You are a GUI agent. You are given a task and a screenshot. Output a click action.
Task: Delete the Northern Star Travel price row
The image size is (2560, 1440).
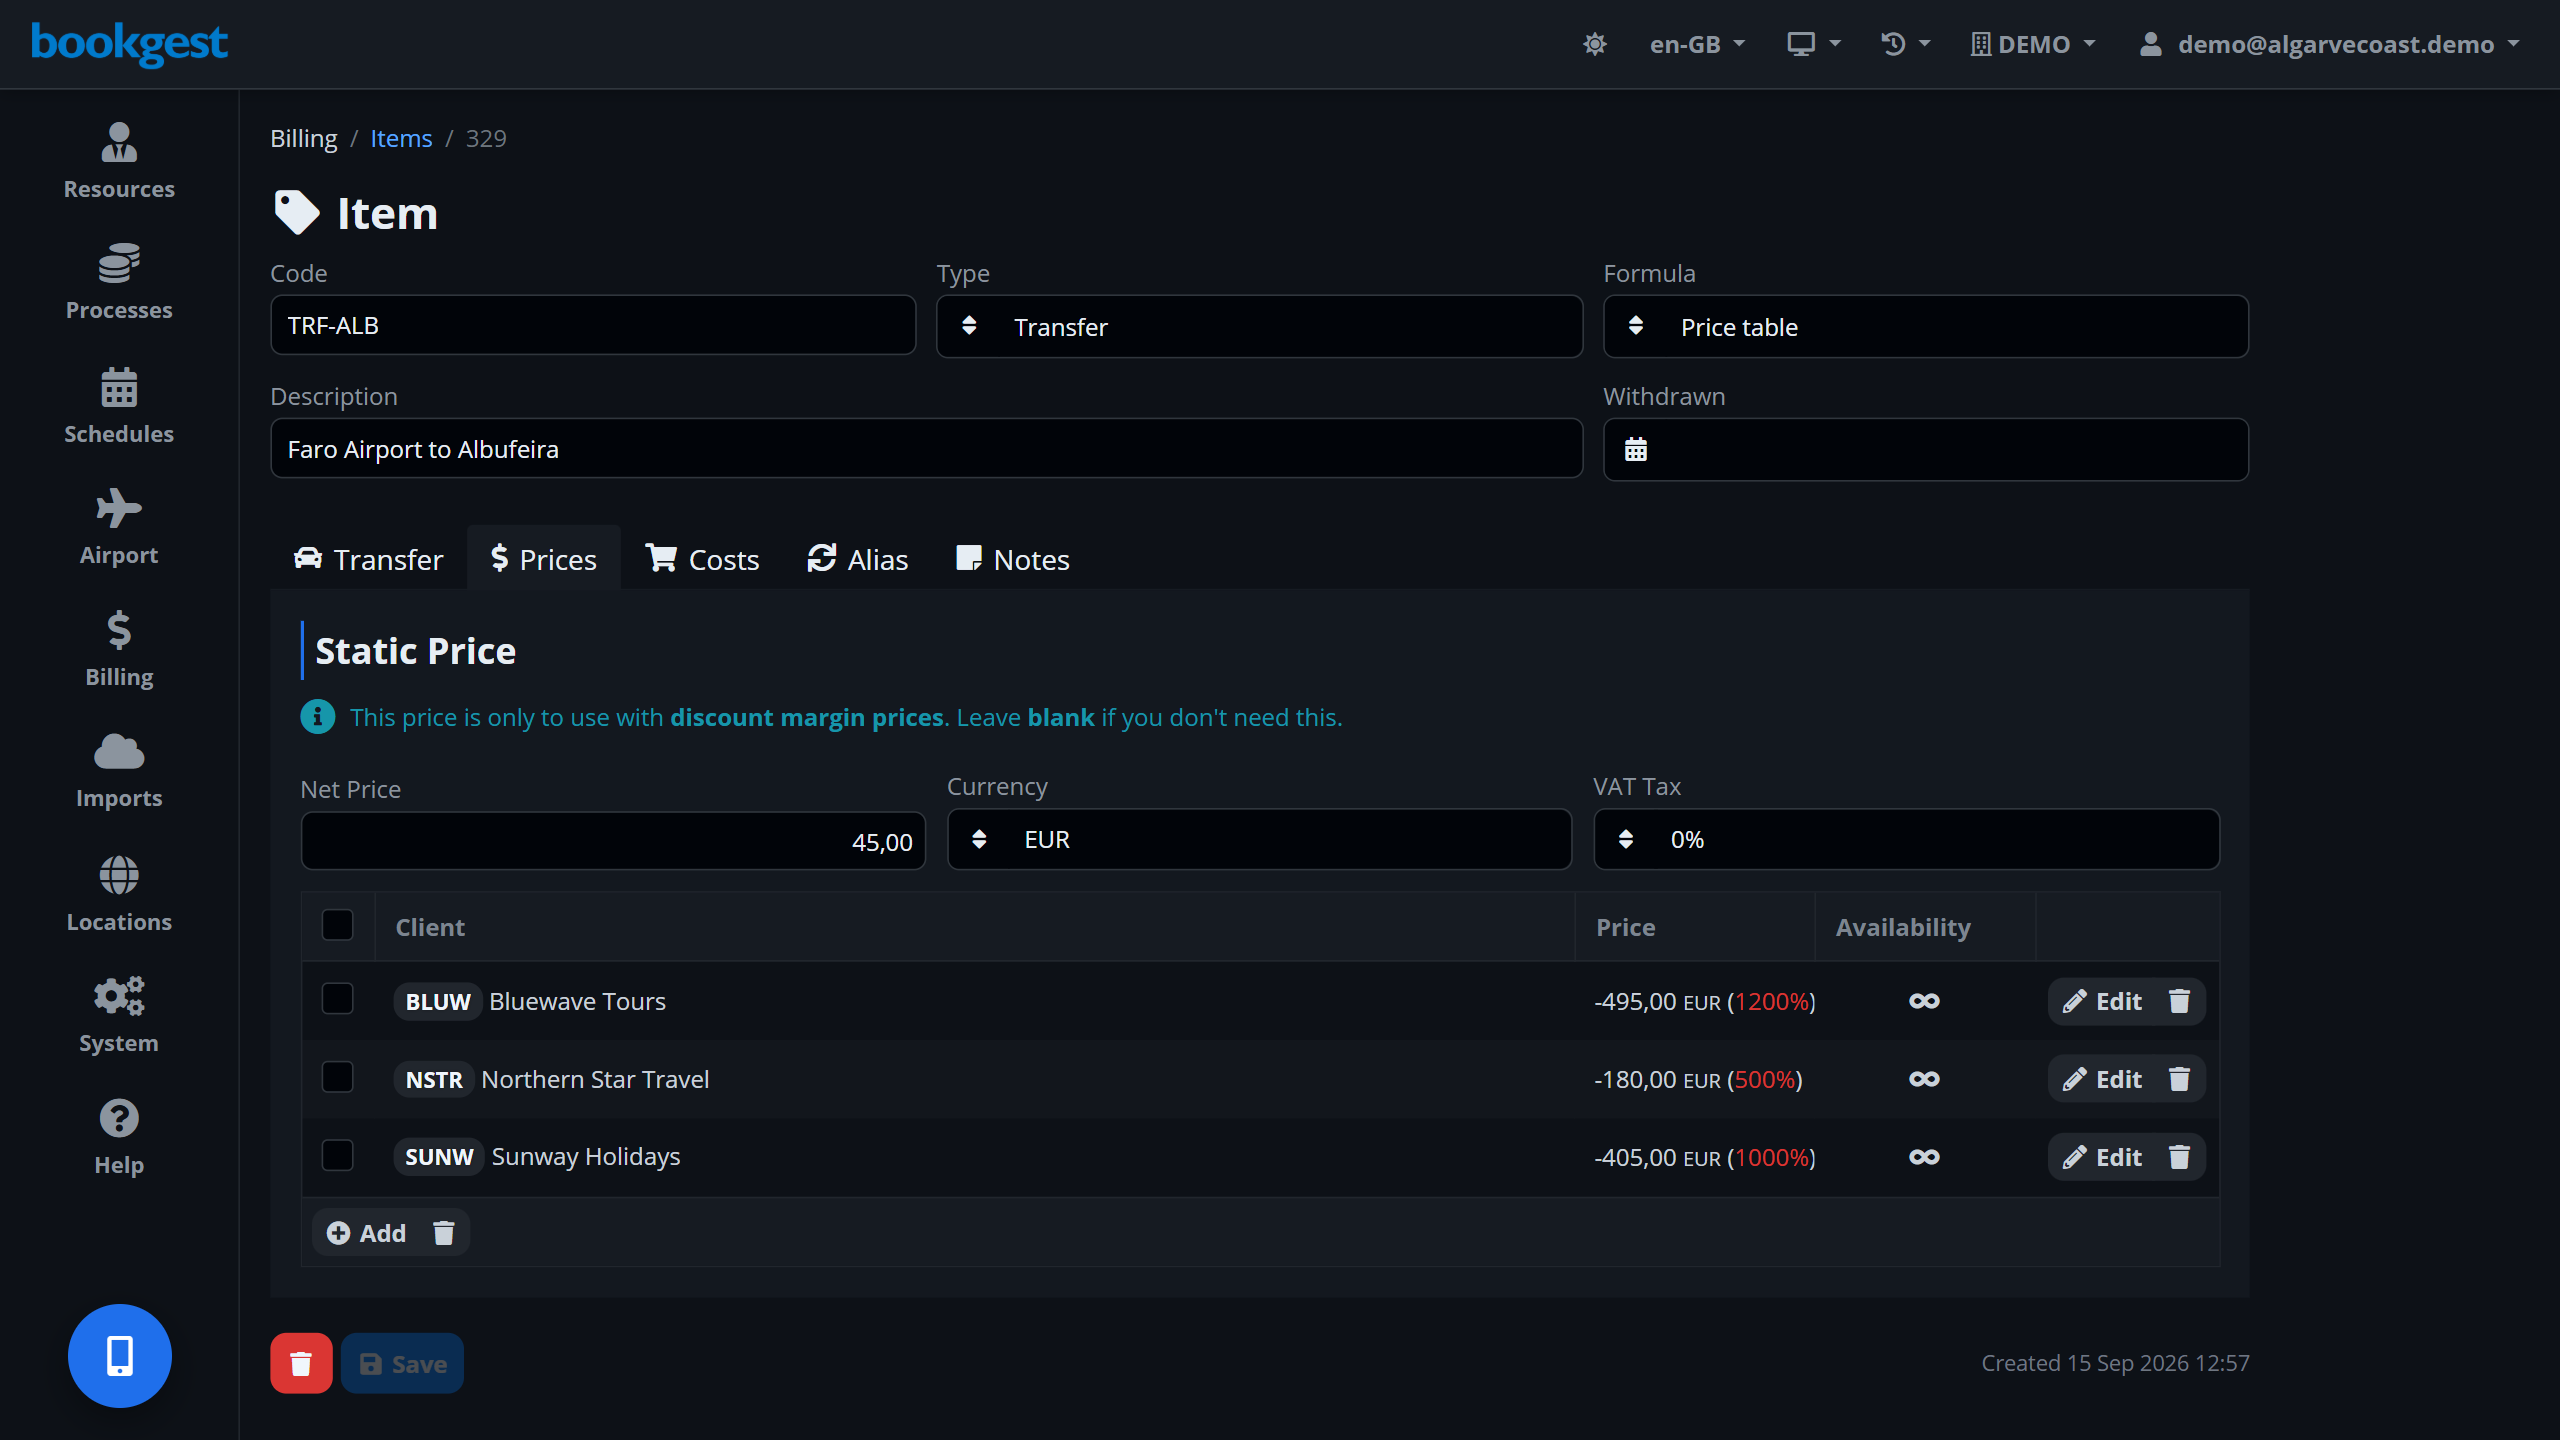[2179, 1079]
